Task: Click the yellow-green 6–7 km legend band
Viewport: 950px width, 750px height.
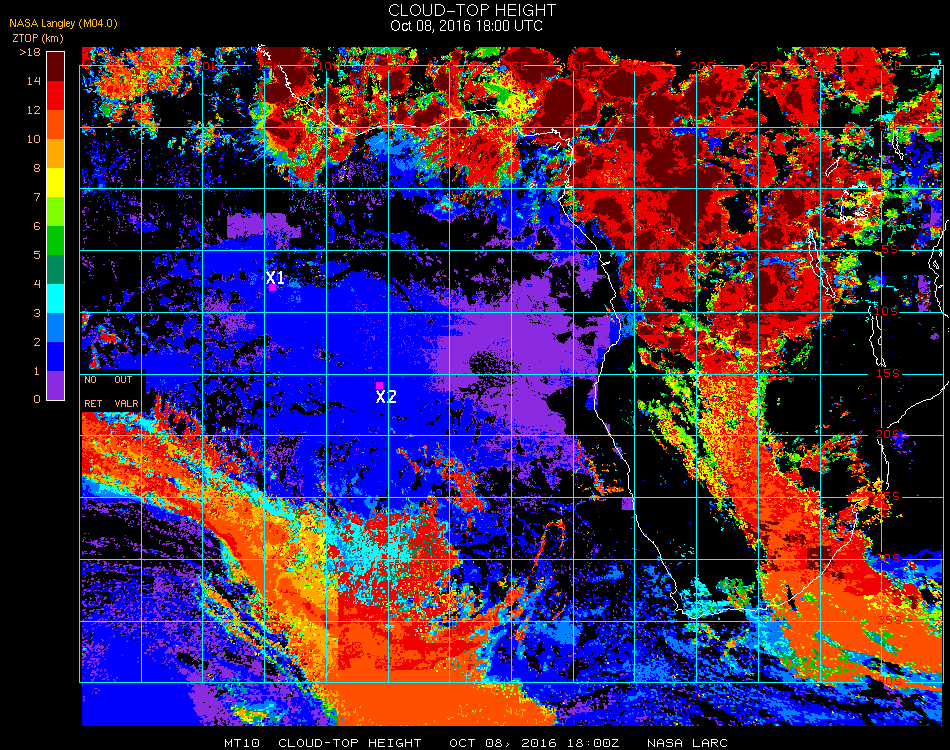Action: (55, 212)
